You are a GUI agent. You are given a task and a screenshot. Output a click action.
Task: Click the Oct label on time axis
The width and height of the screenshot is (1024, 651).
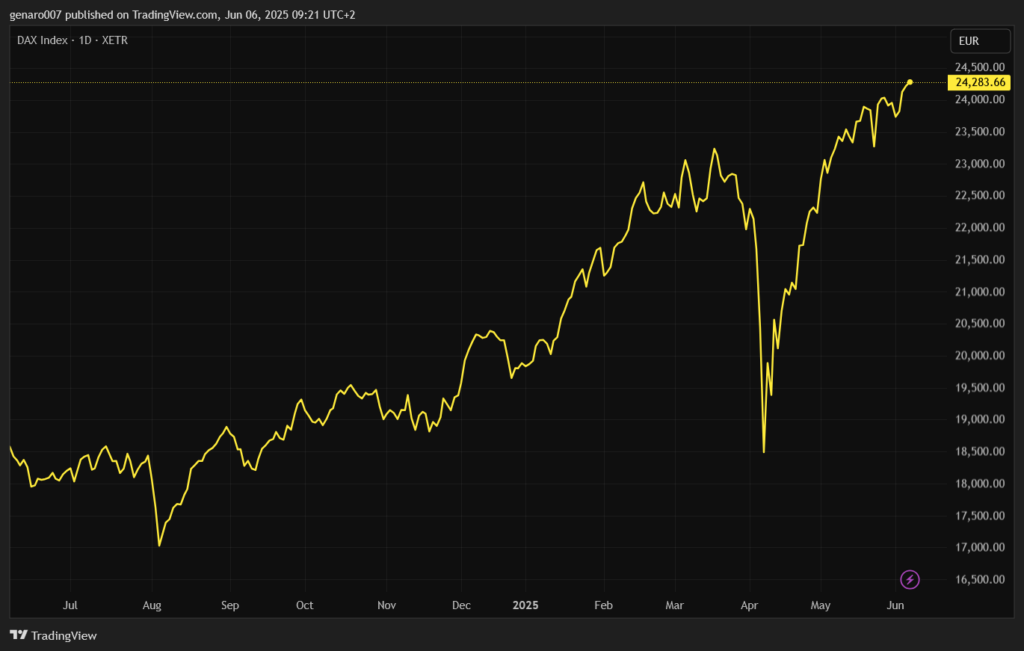(304, 605)
